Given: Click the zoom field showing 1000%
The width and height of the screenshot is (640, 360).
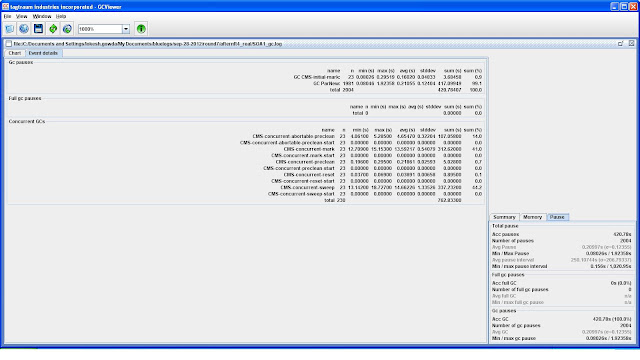Looking at the screenshot, I should pos(100,29).
